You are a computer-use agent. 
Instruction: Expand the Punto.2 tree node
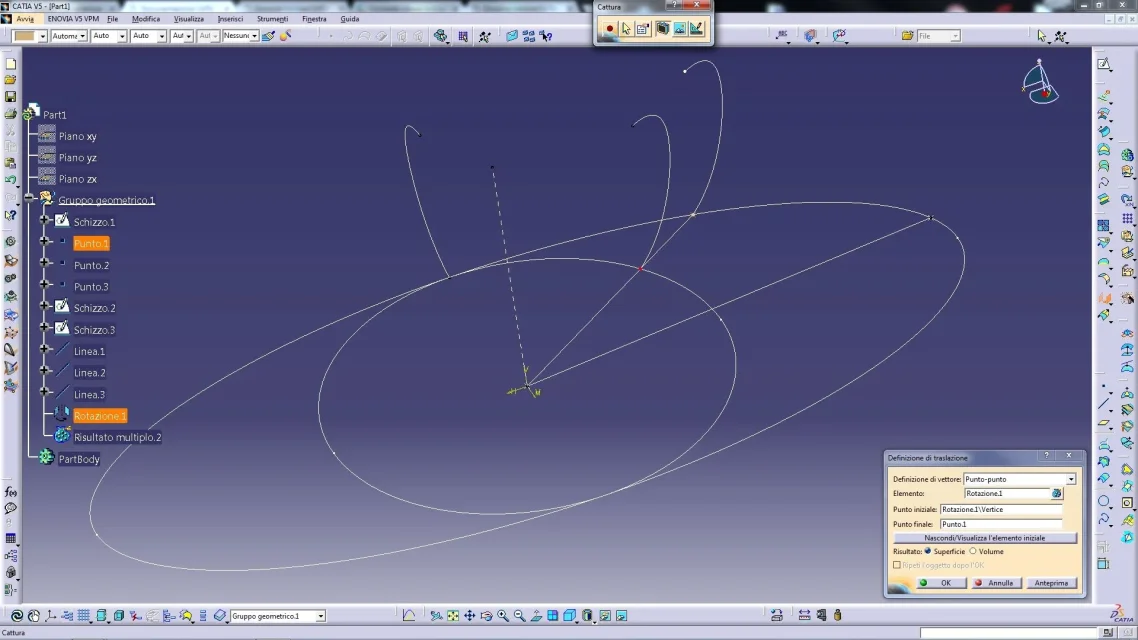pos(44,263)
